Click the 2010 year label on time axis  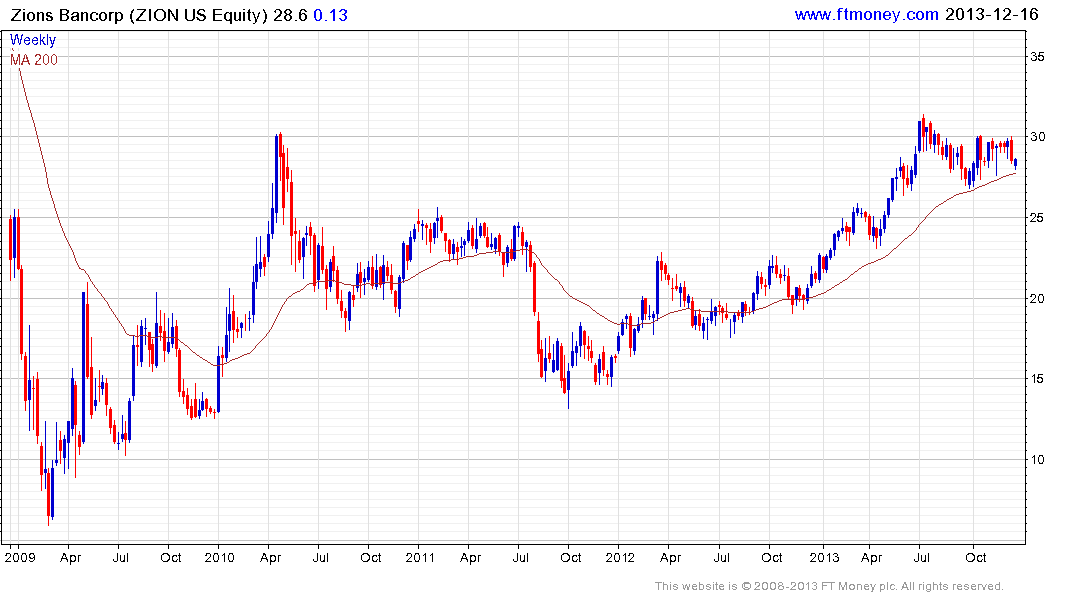[x=219, y=557]
